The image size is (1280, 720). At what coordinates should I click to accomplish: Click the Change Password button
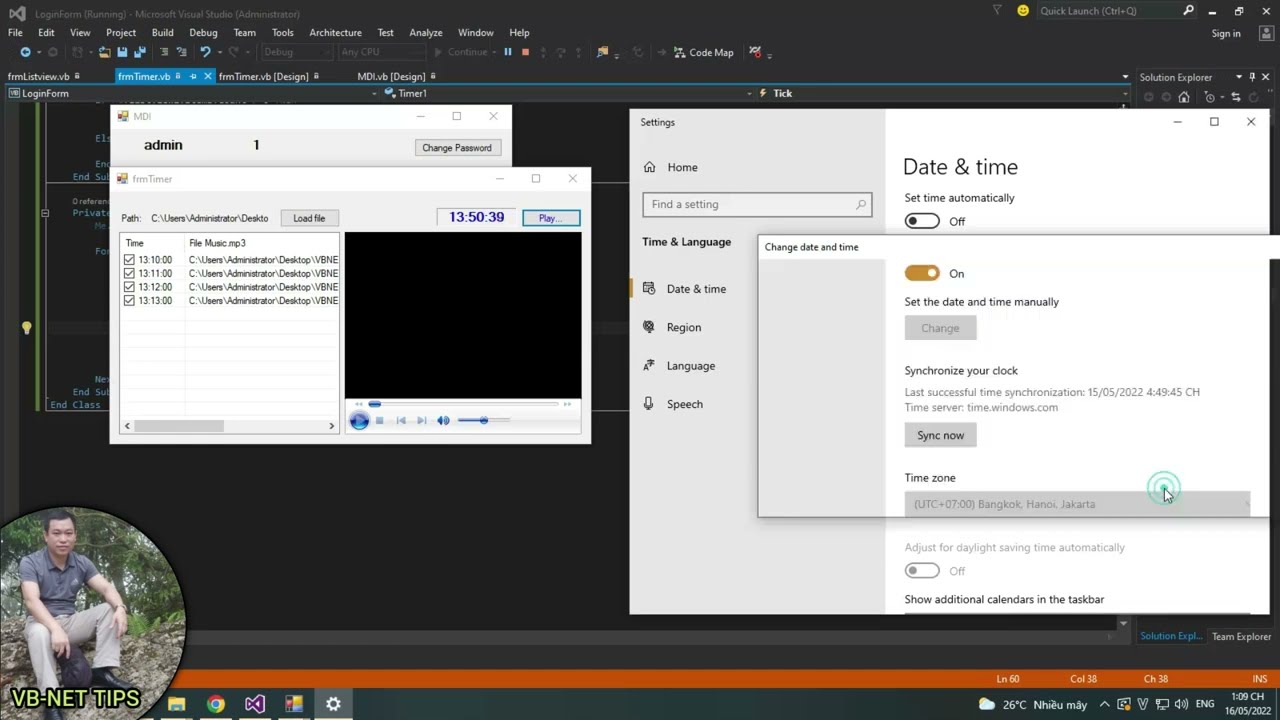[x=457, y=148]
